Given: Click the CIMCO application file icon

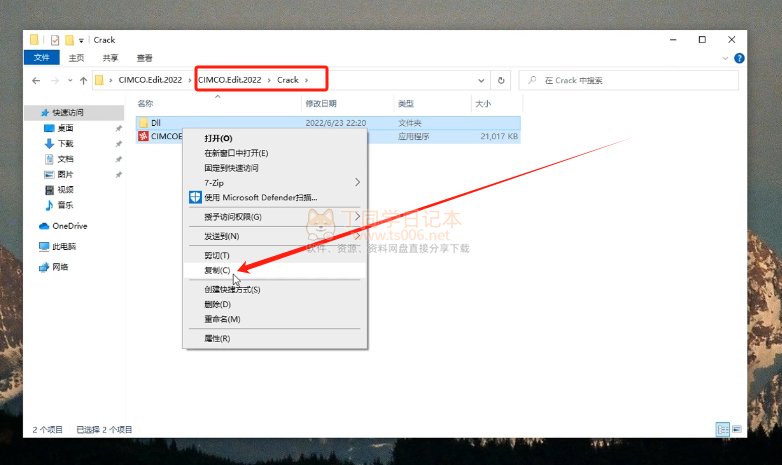Looking at the screenshot, I should tap(143, 136).
